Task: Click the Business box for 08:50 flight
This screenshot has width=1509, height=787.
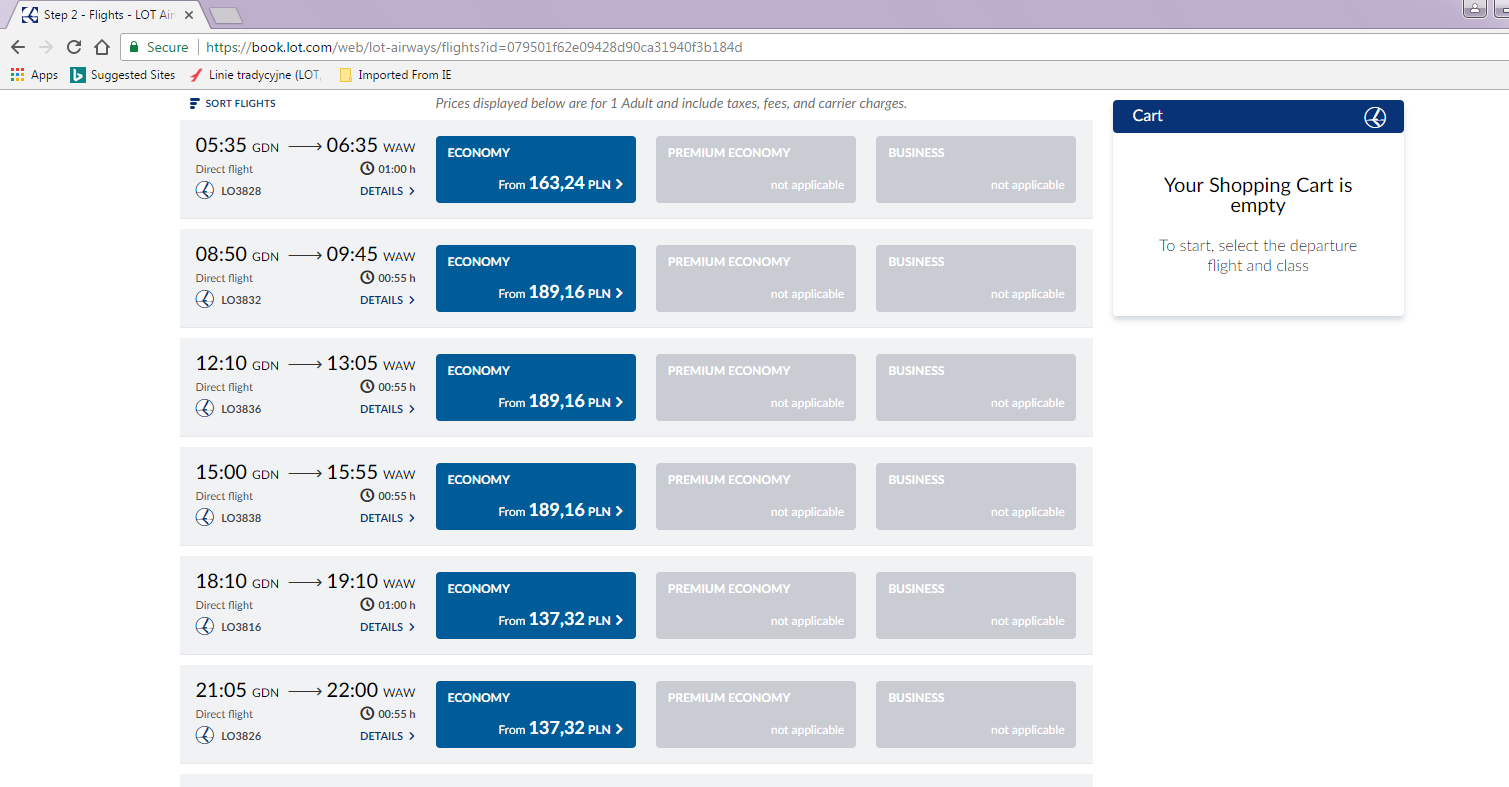Action: [x=976, y=278]
